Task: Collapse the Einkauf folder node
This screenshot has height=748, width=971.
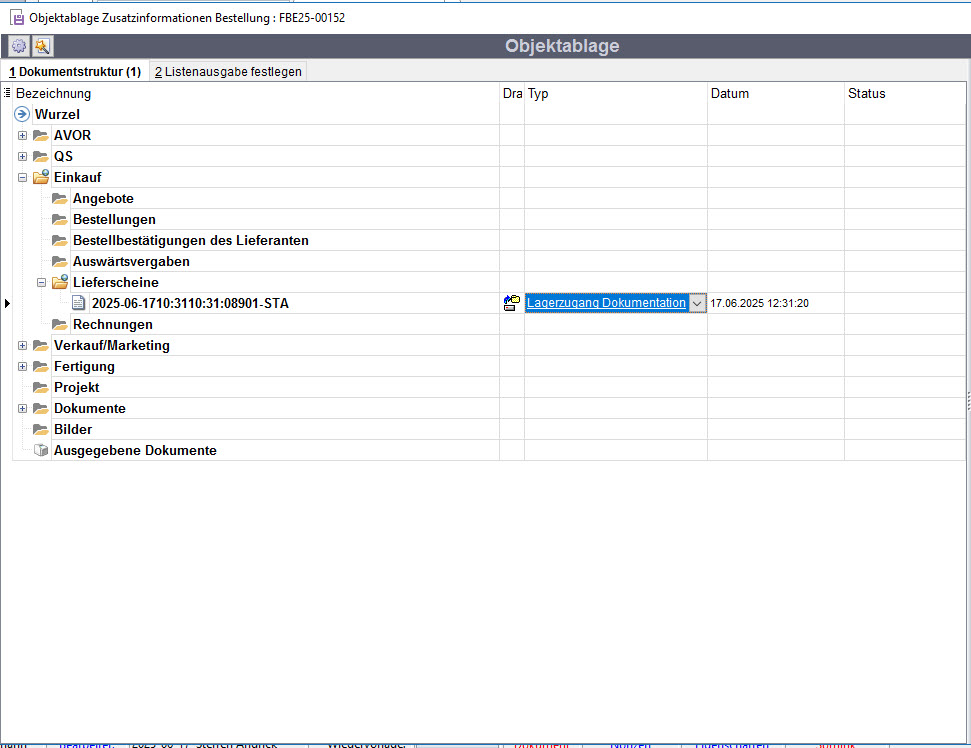Action: pyautogui.click(x=22, y=177)
